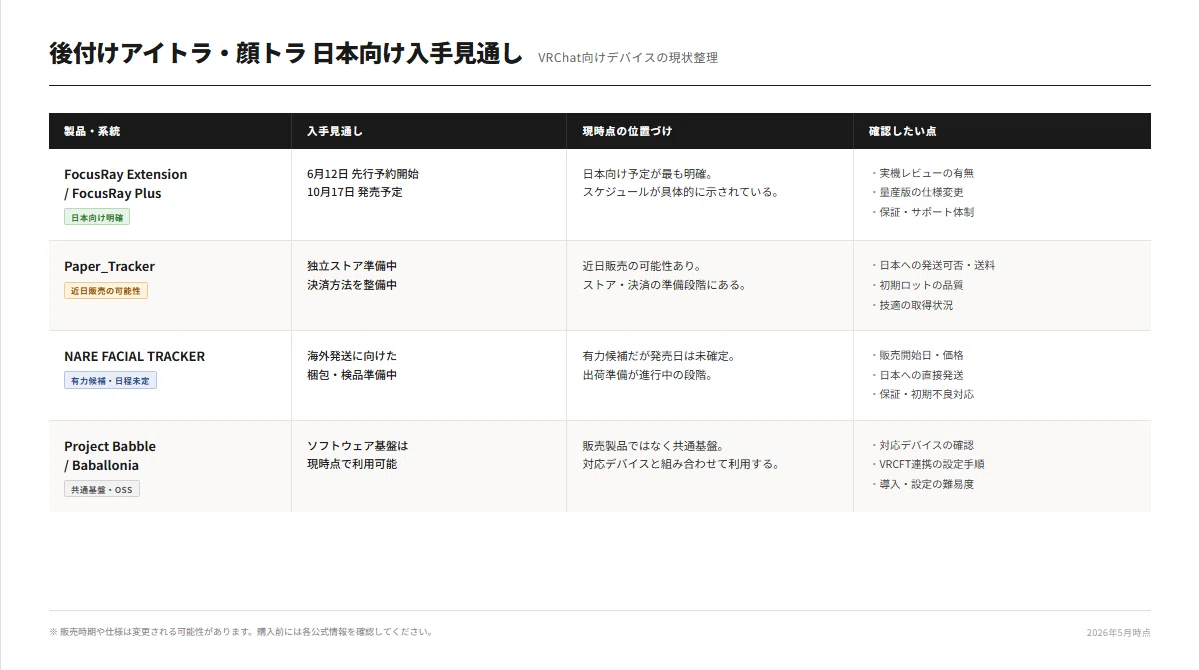Click ストア・決済の準備段階にある。
Image resolution: width=1199 pixels, height=670 pixels.
pyautogui.click(x=666, y=285)
